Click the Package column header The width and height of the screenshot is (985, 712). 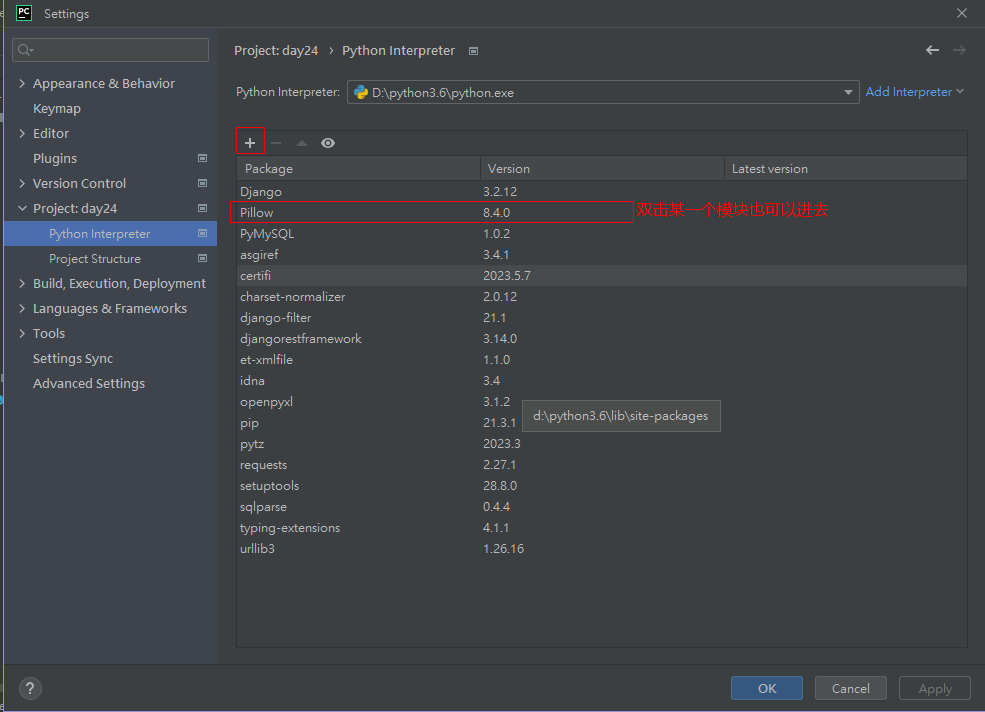[x=359, y=168]
